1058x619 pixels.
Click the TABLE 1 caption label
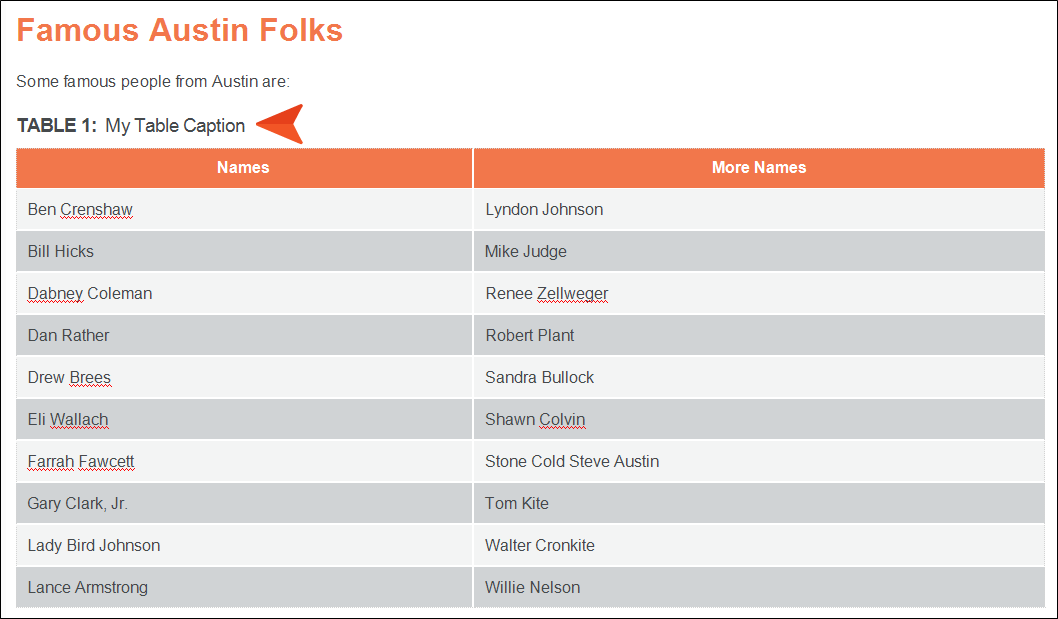(x=57, y=126)
